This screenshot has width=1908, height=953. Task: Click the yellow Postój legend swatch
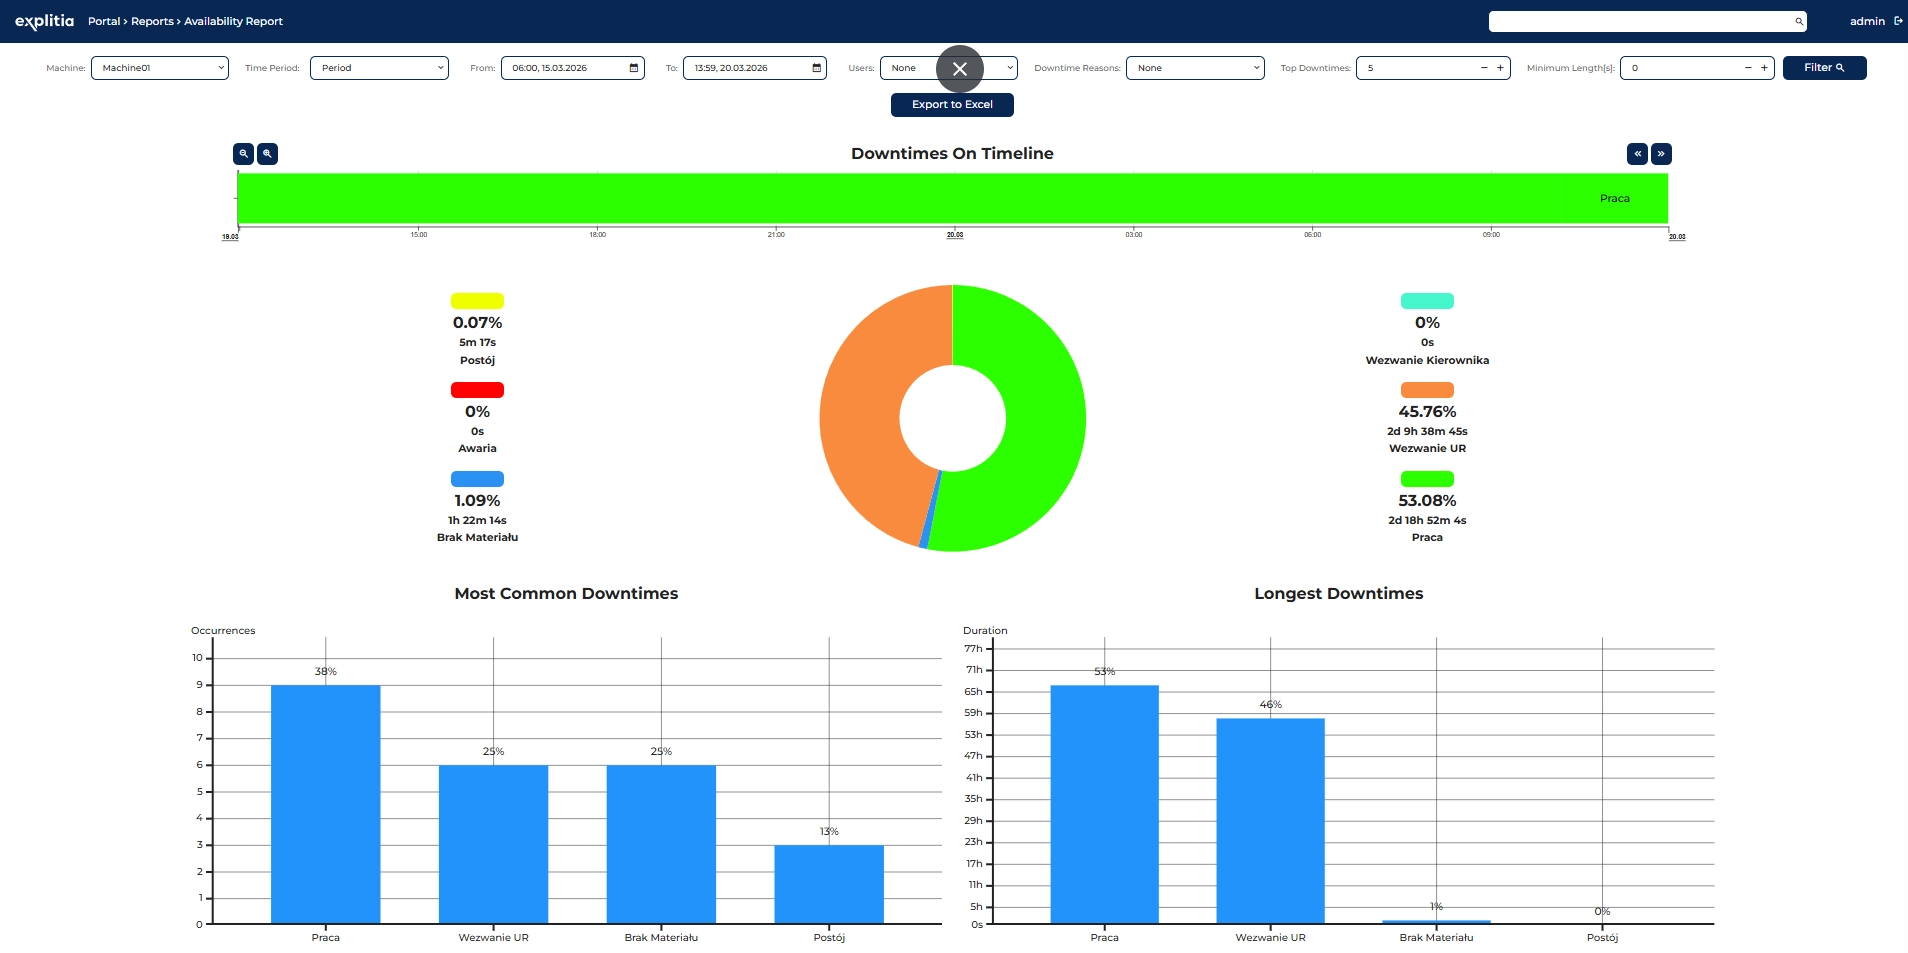(477, 300)
